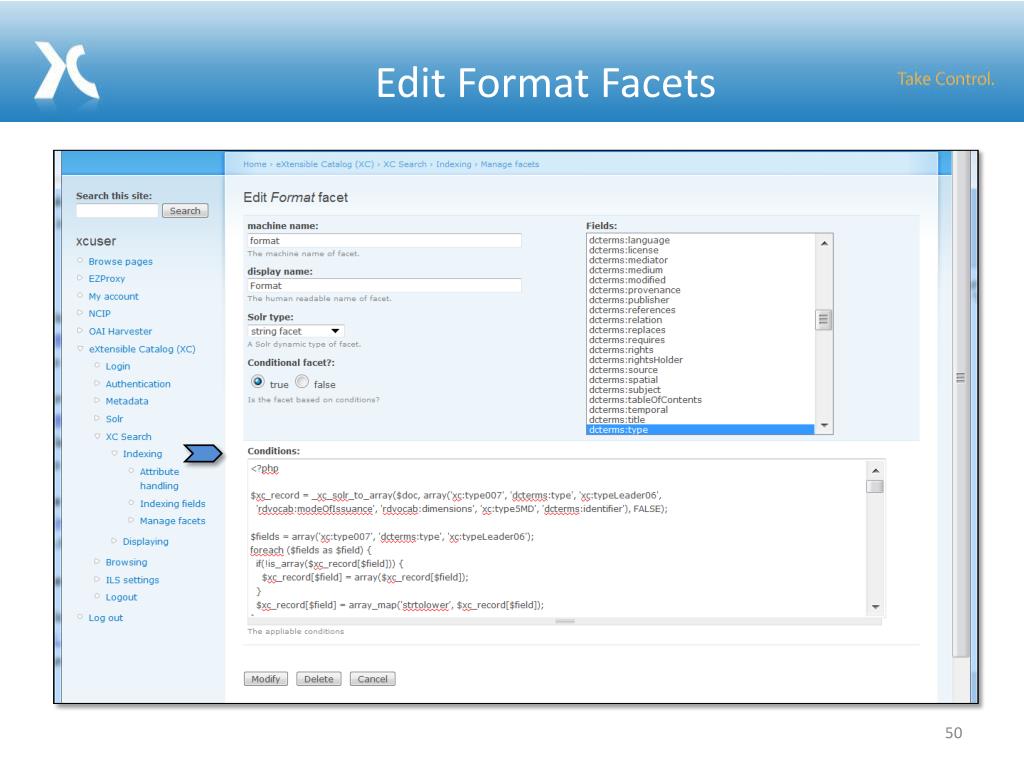Click Indexing breadcrumb link
This screenshot has width=1024, height=768.
point(453,164)
